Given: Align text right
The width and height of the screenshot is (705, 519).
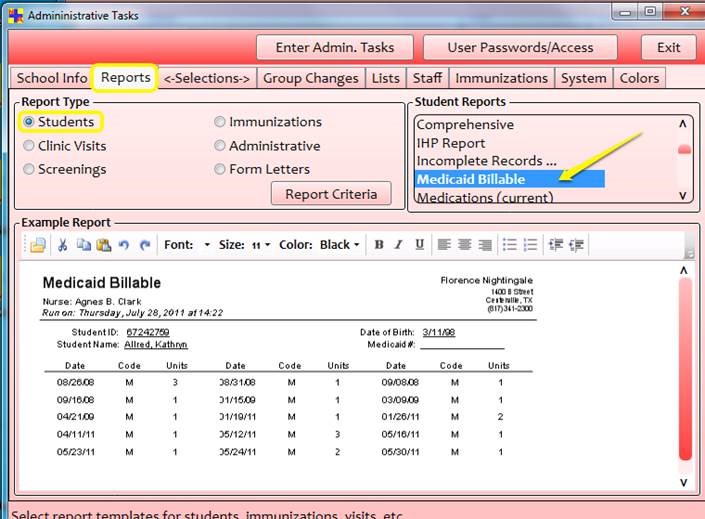Looking at the screenshot, I should 485,244.
